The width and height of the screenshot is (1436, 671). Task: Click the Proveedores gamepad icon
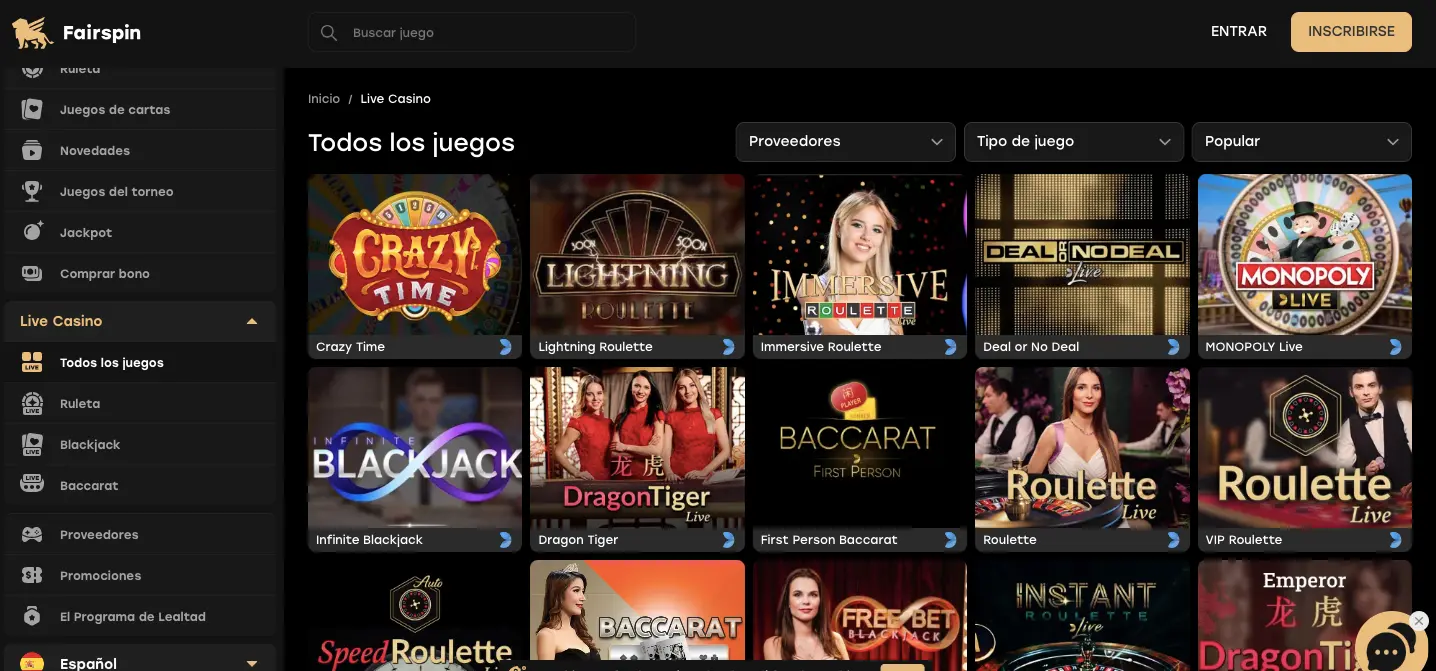[32, 535]
